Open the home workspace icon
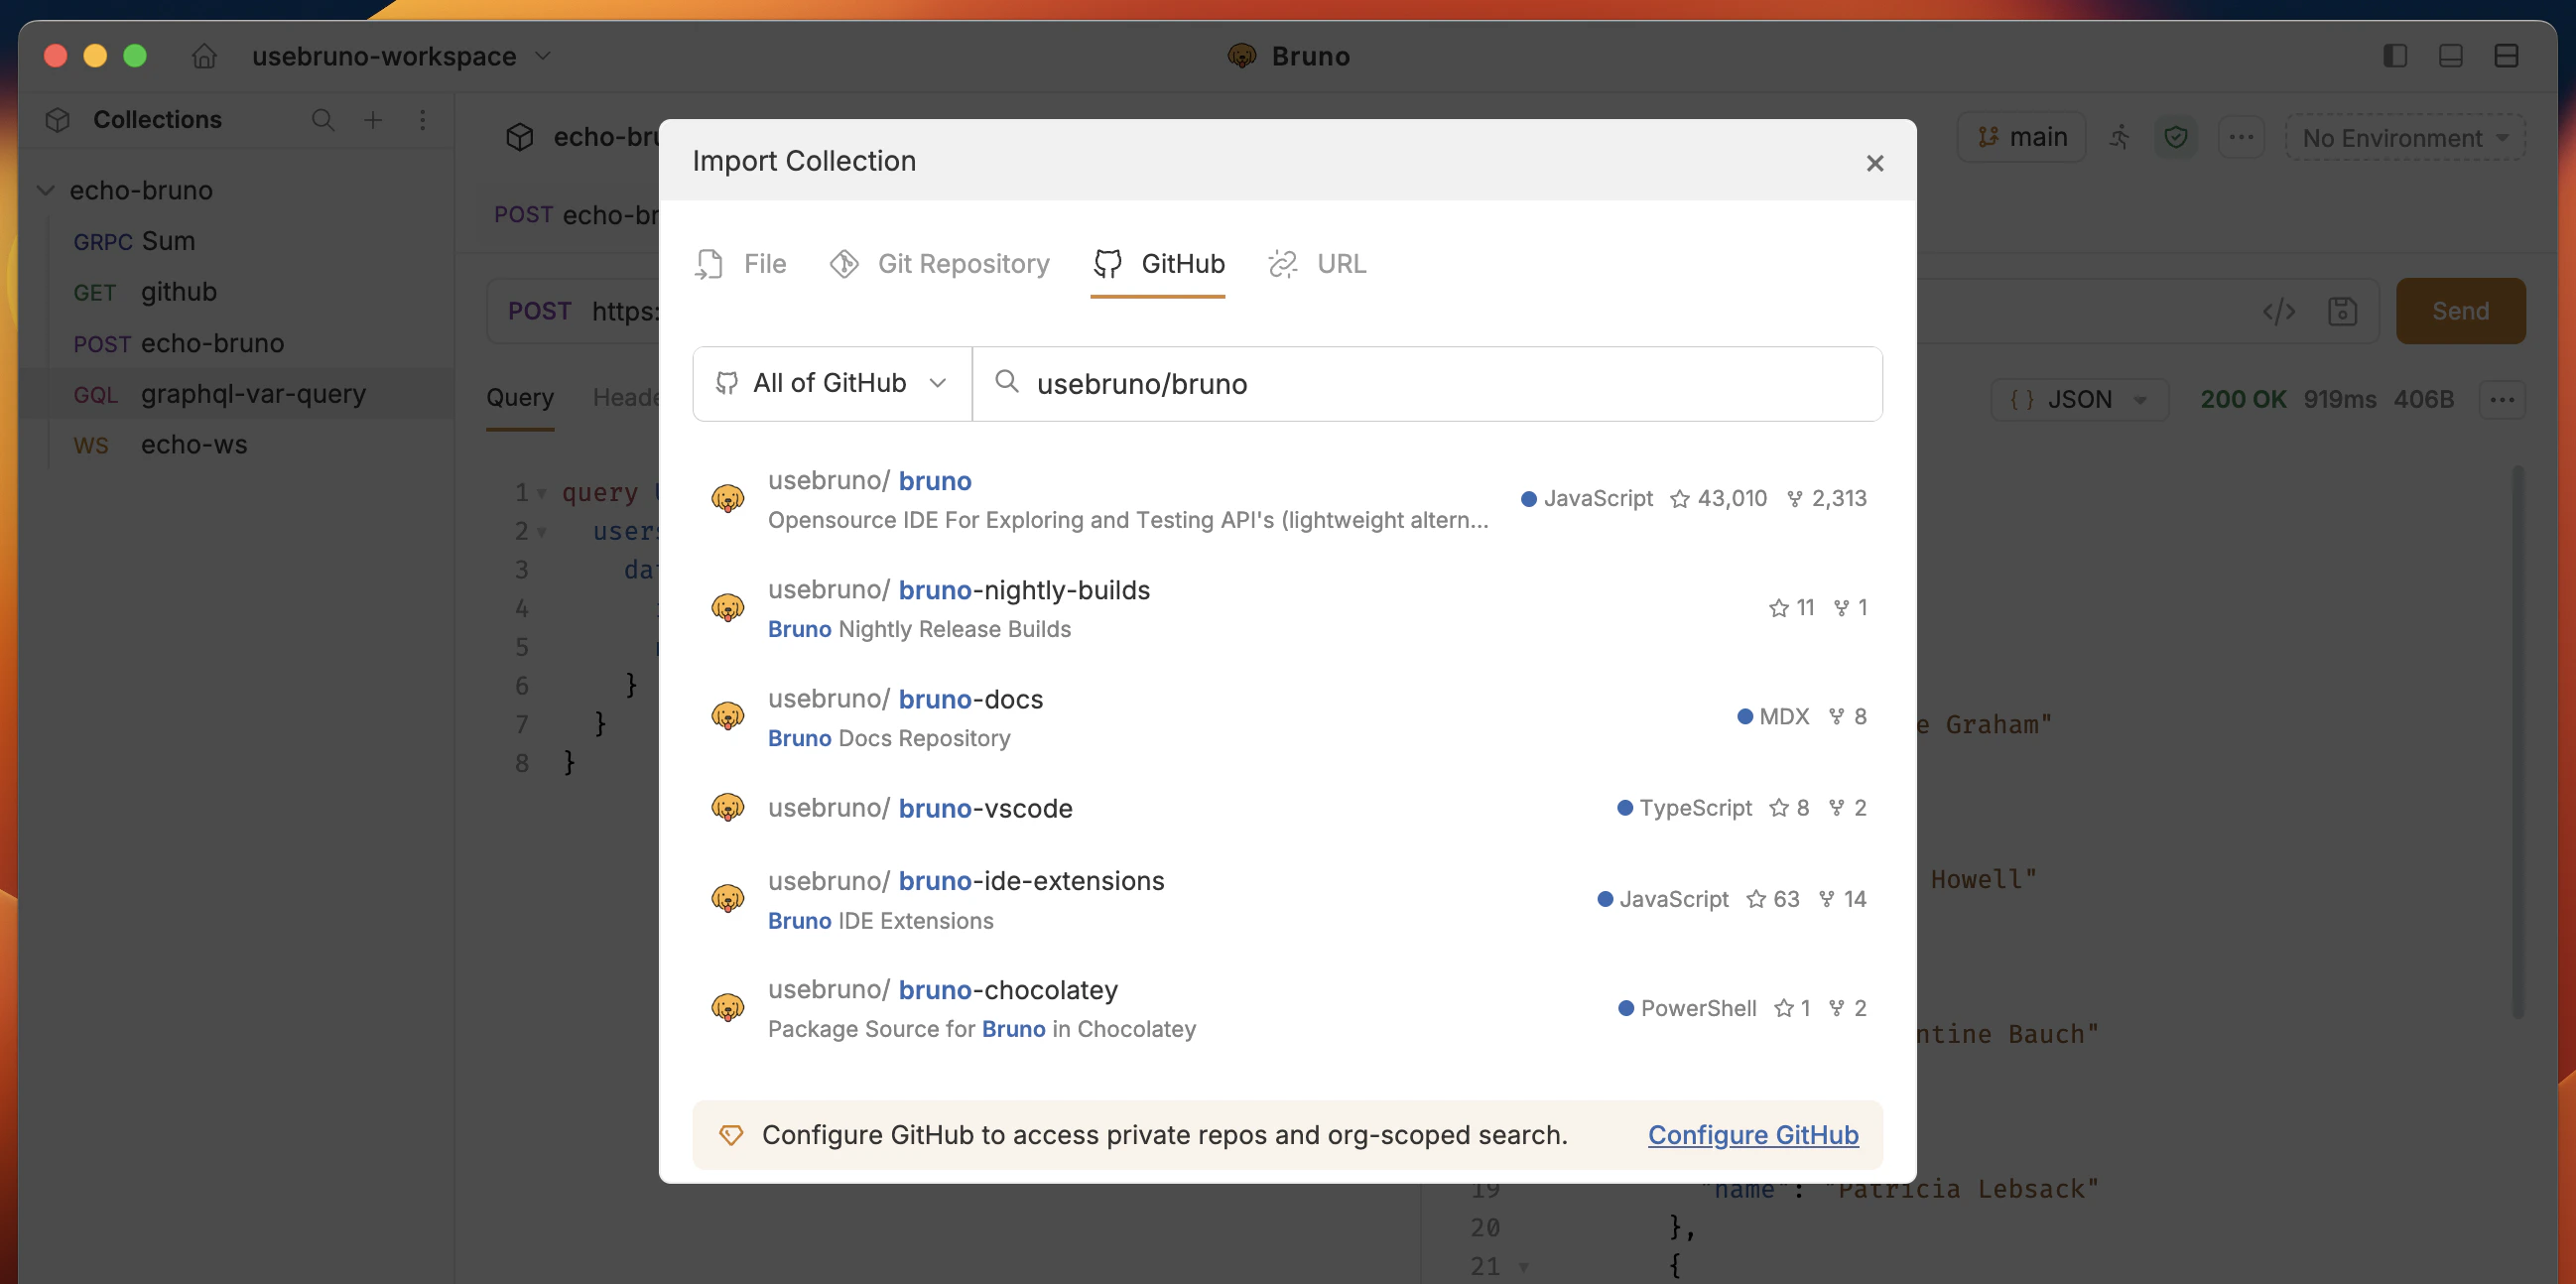The image size is (2576, 1284). (x=203, y=56)
